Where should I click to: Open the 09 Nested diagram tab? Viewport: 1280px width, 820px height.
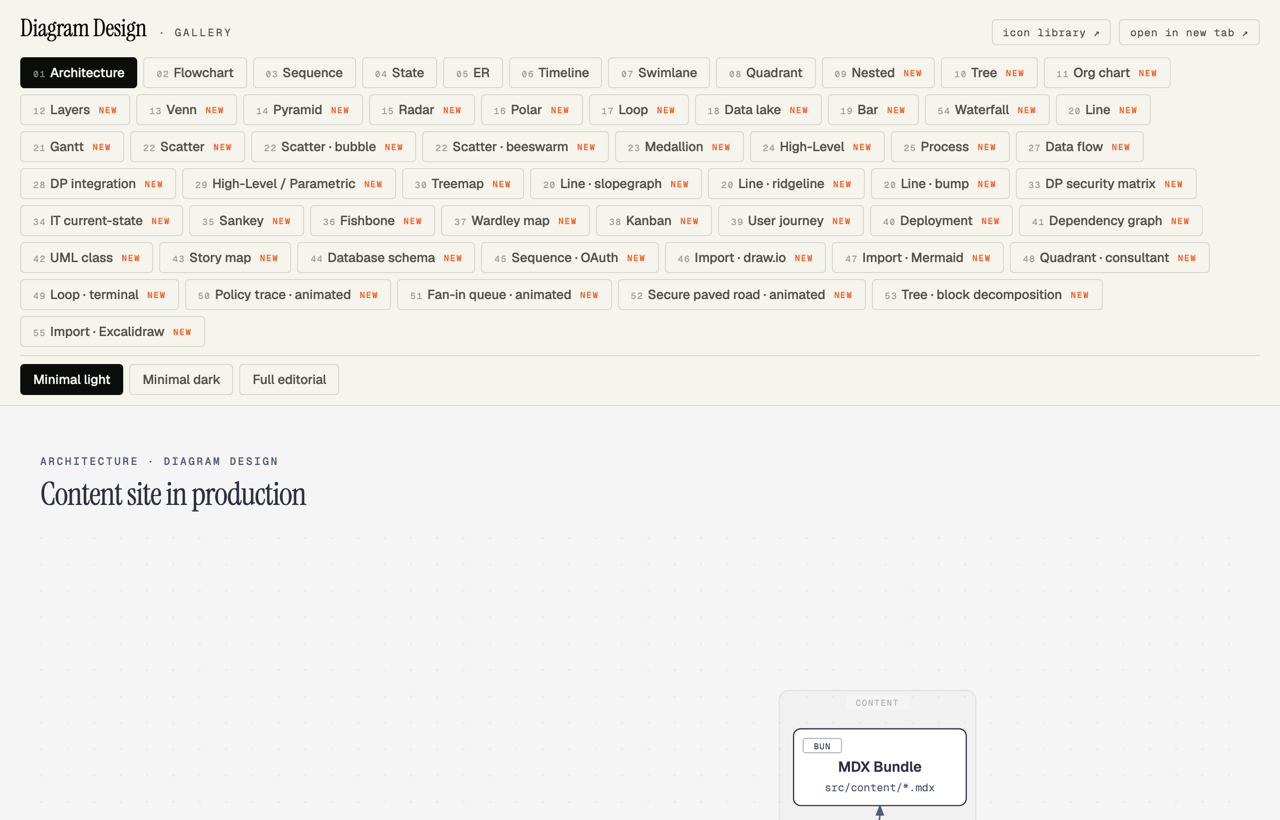[x=878, y=73]
